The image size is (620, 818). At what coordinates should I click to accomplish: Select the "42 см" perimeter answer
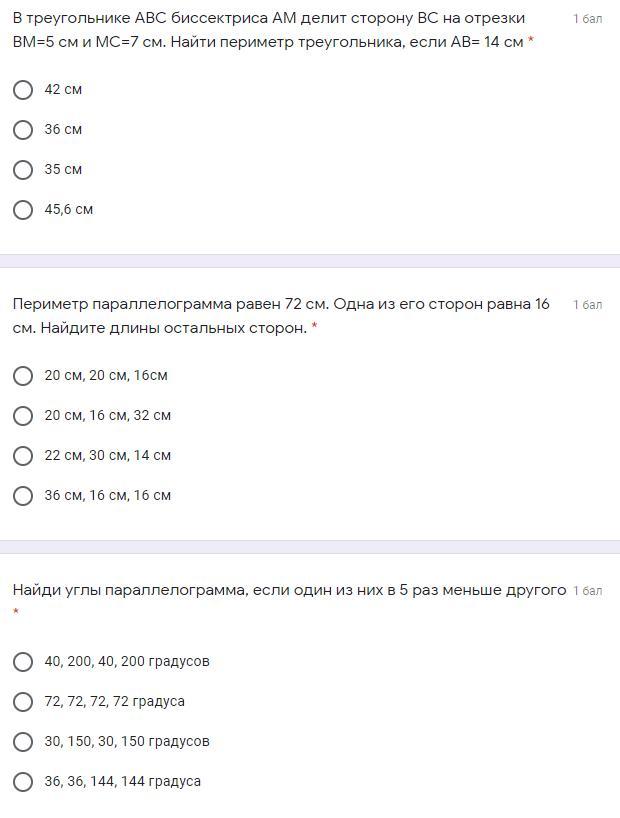tap(23, 90)
